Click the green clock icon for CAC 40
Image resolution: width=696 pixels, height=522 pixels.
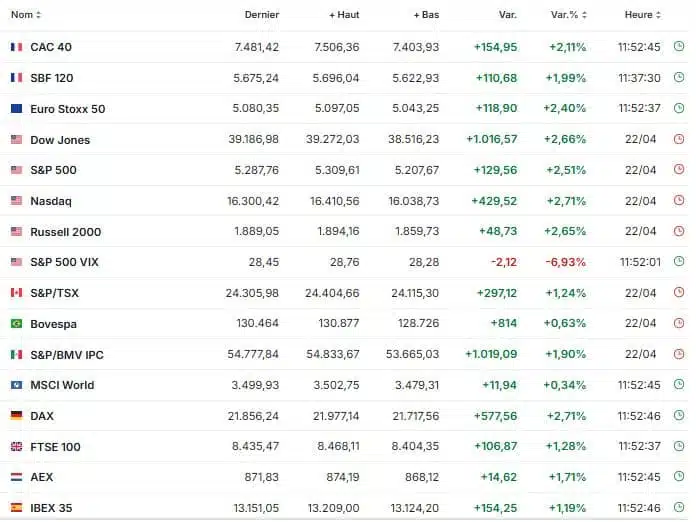(679, 47)
